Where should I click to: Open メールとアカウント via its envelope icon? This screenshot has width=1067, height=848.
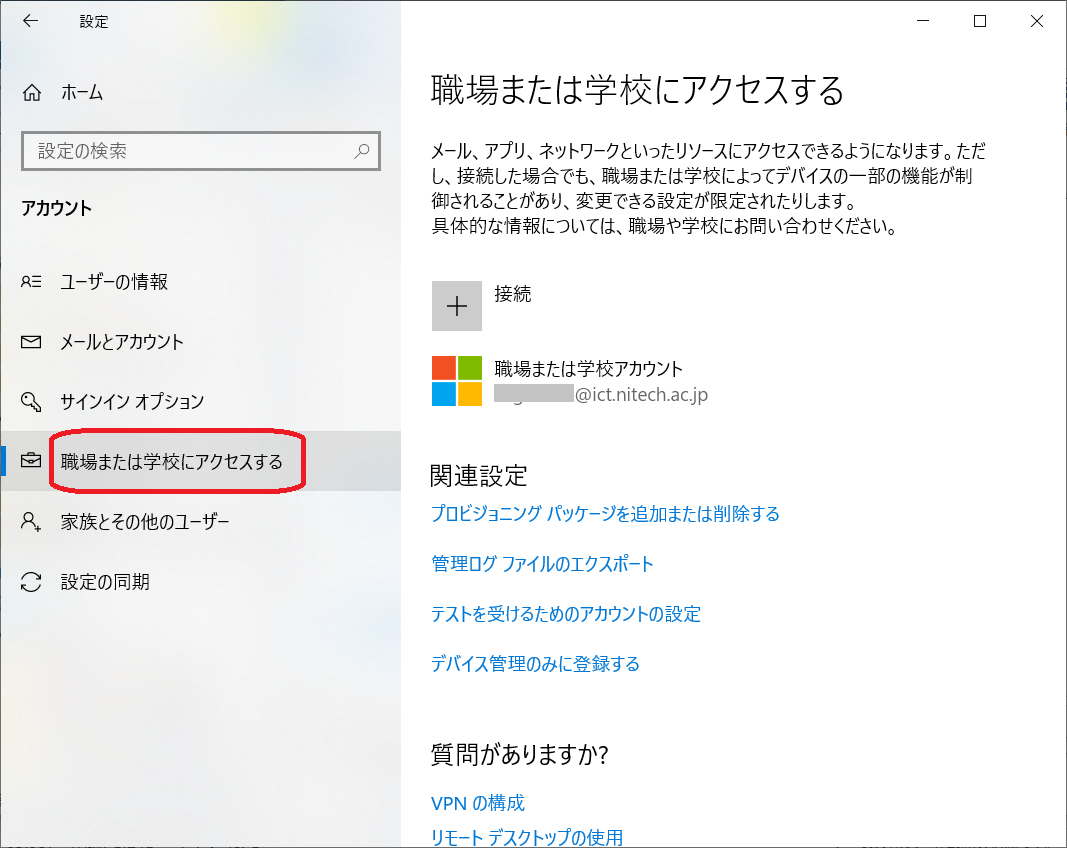[30, 341]
